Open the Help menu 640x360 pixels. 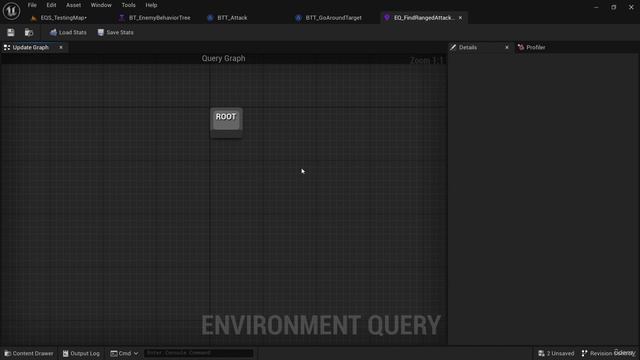pos(151,5)
